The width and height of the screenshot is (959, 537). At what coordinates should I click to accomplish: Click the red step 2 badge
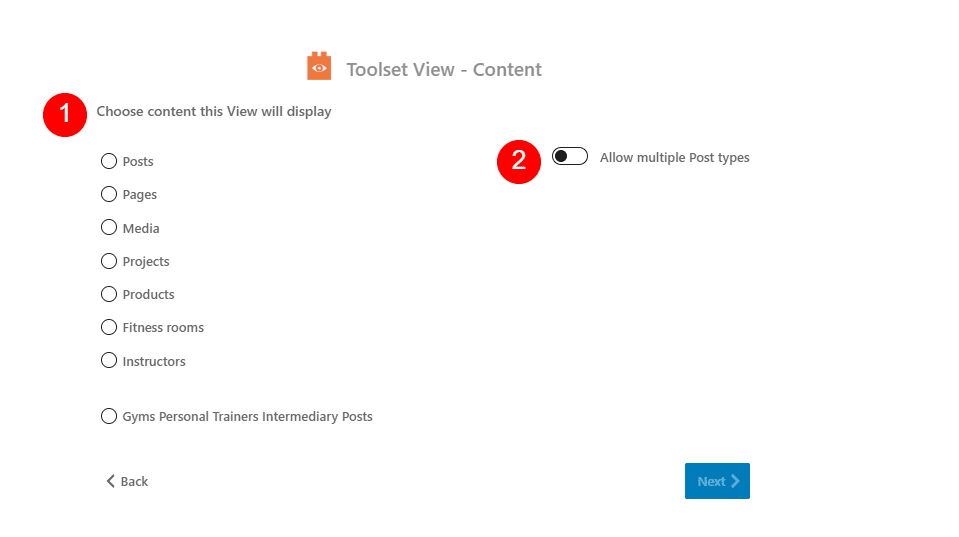point(519,160)
